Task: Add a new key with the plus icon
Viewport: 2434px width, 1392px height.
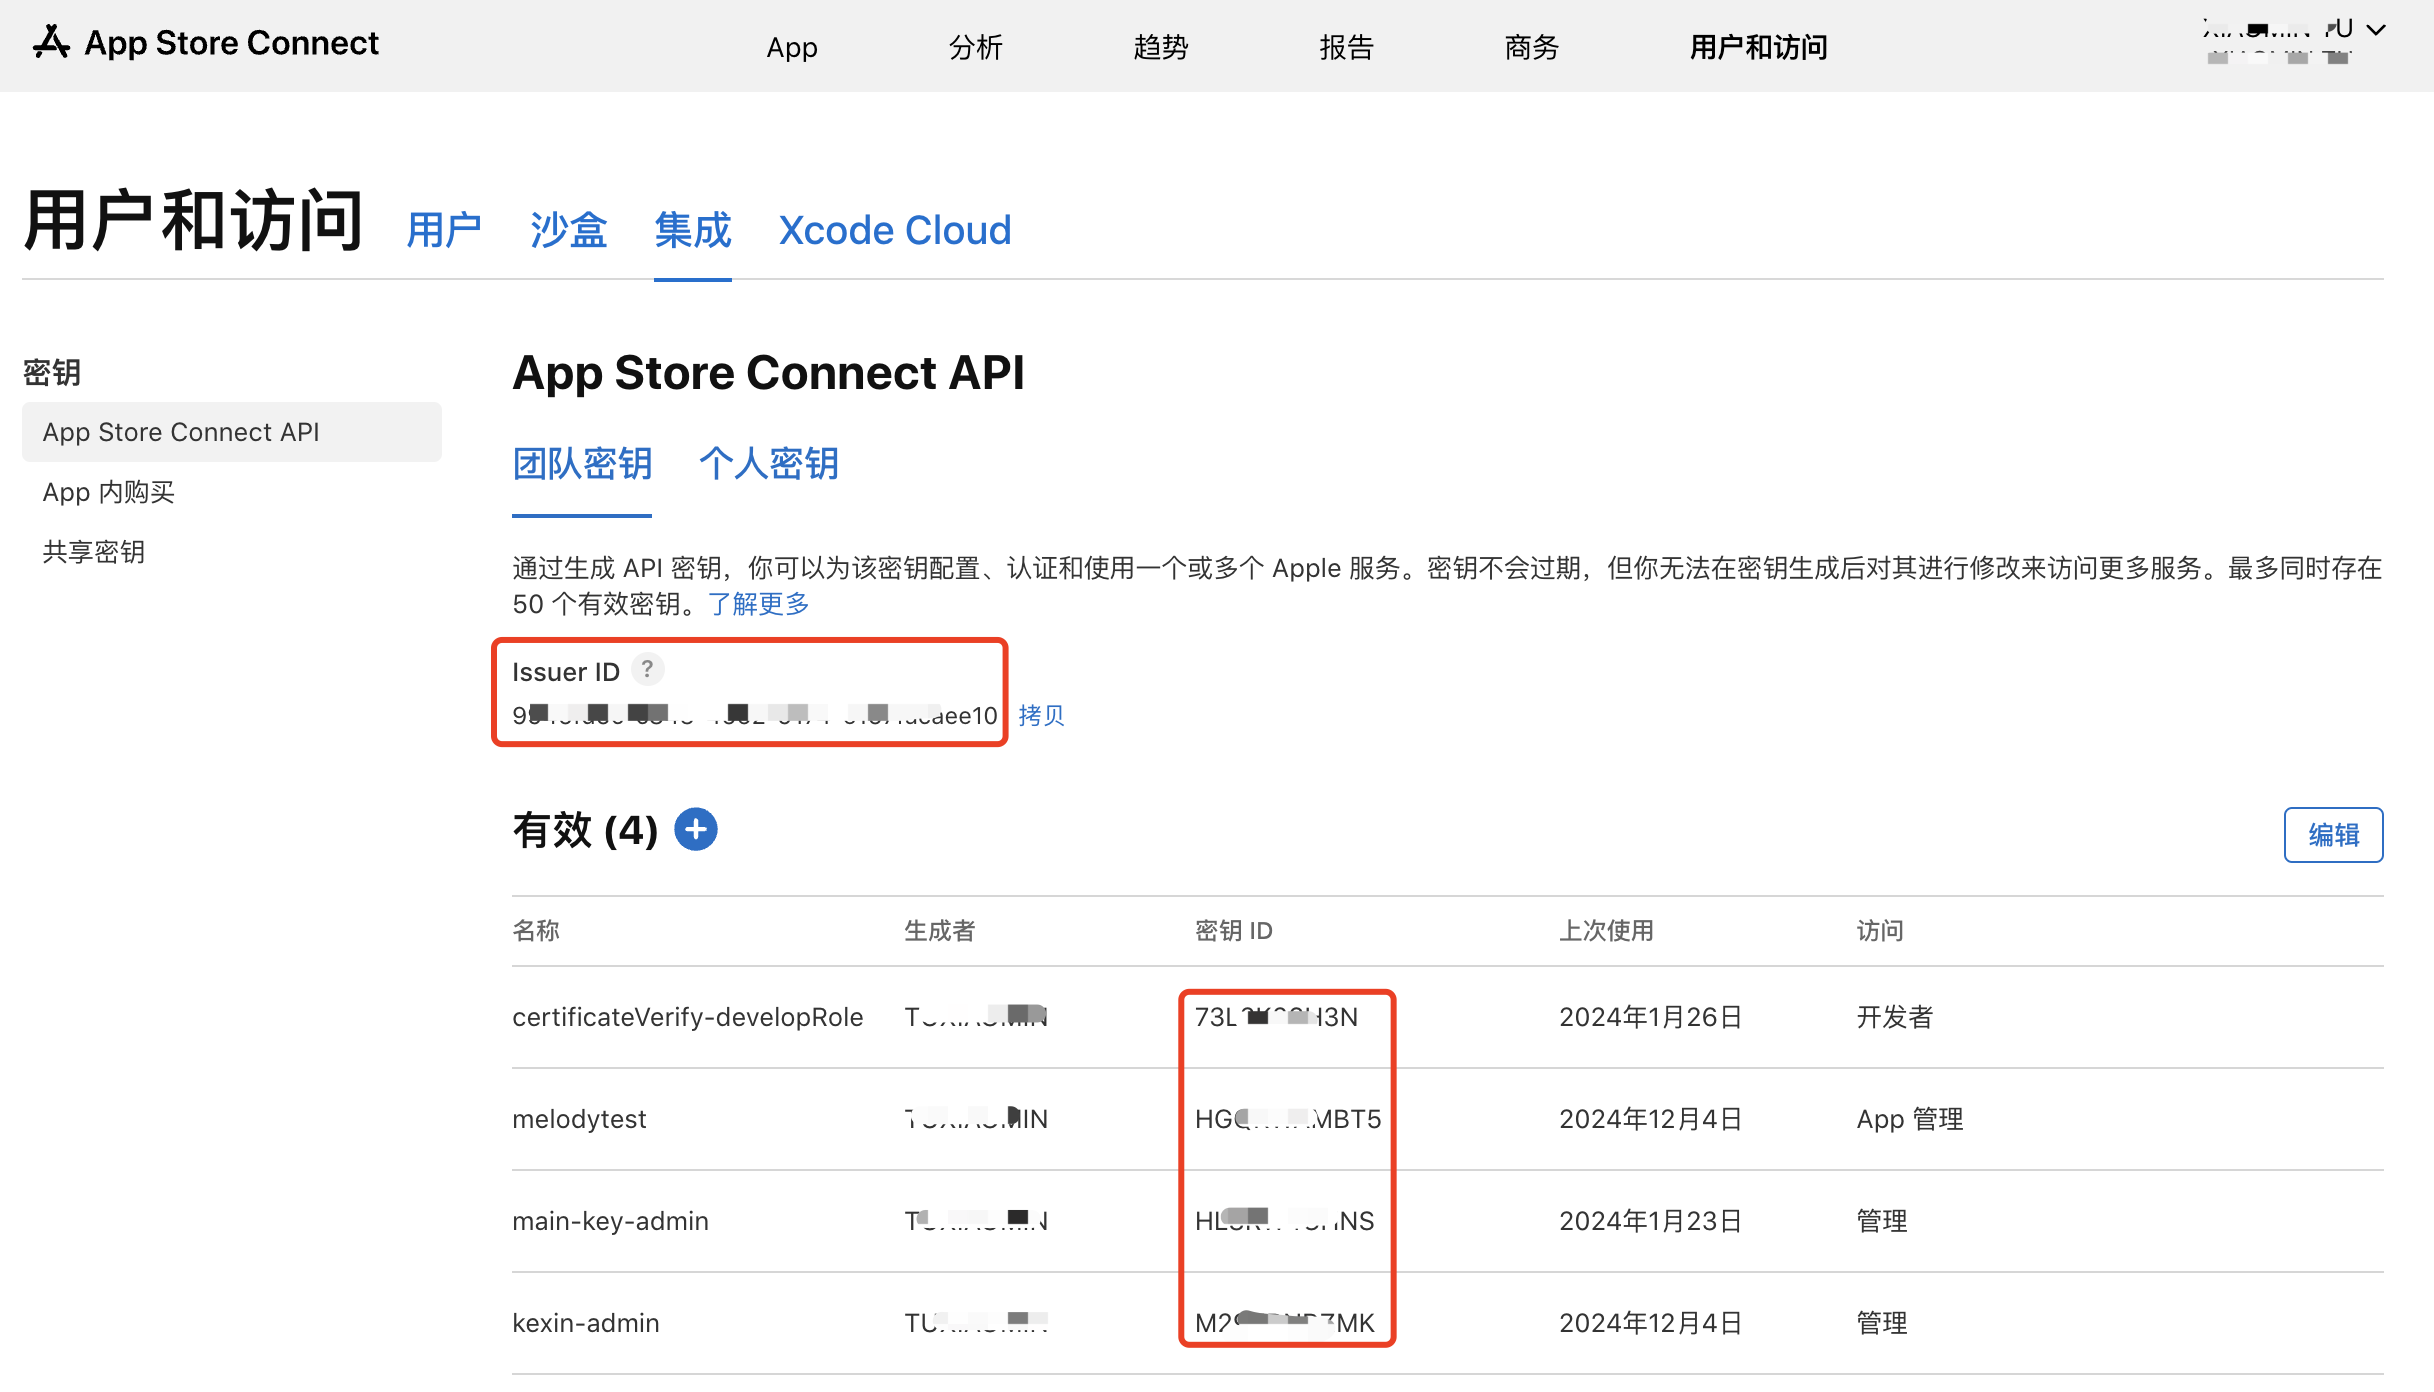Action: pyautogui.click(x=696, y=830)
